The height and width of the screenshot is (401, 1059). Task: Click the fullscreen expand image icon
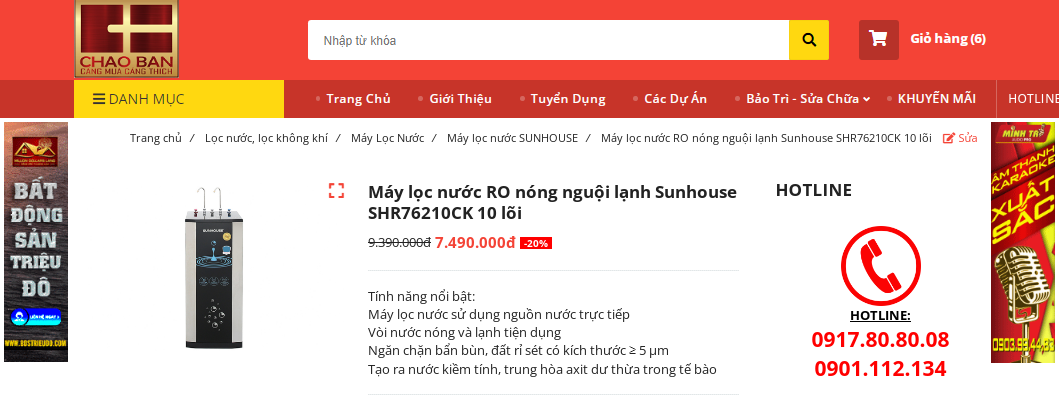click(x=336, y=190)
